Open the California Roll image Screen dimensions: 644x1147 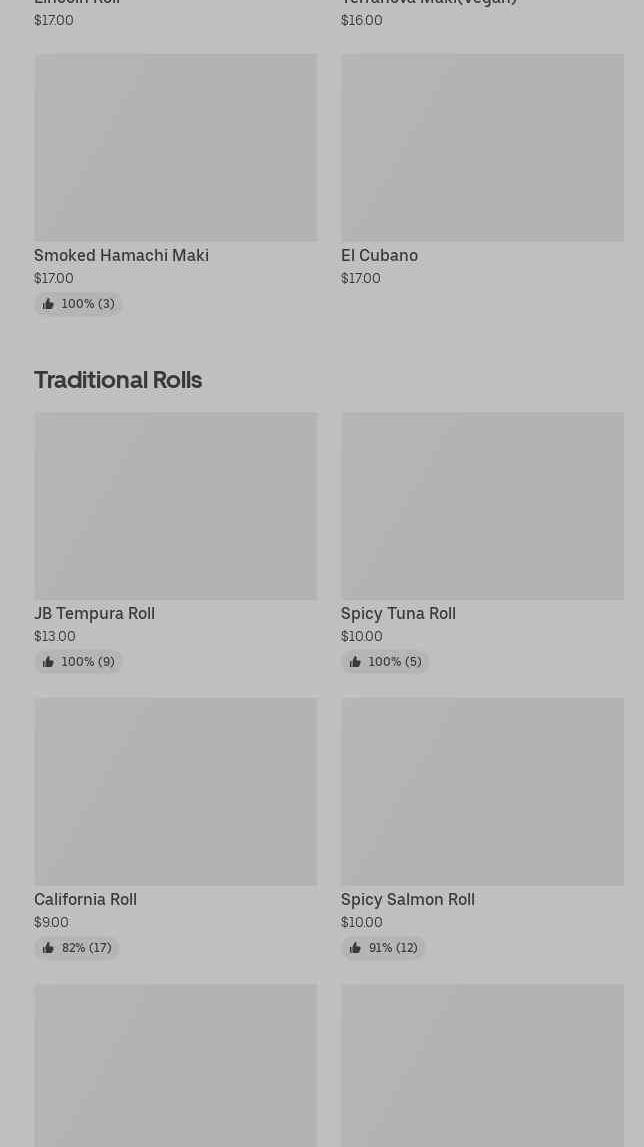tap(175, 791)
